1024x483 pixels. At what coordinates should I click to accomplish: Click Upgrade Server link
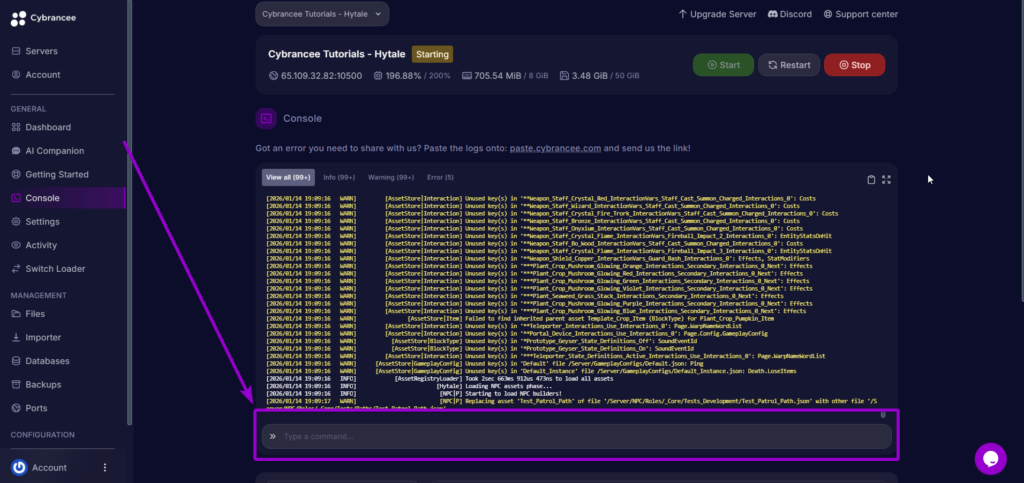(716, 14)
